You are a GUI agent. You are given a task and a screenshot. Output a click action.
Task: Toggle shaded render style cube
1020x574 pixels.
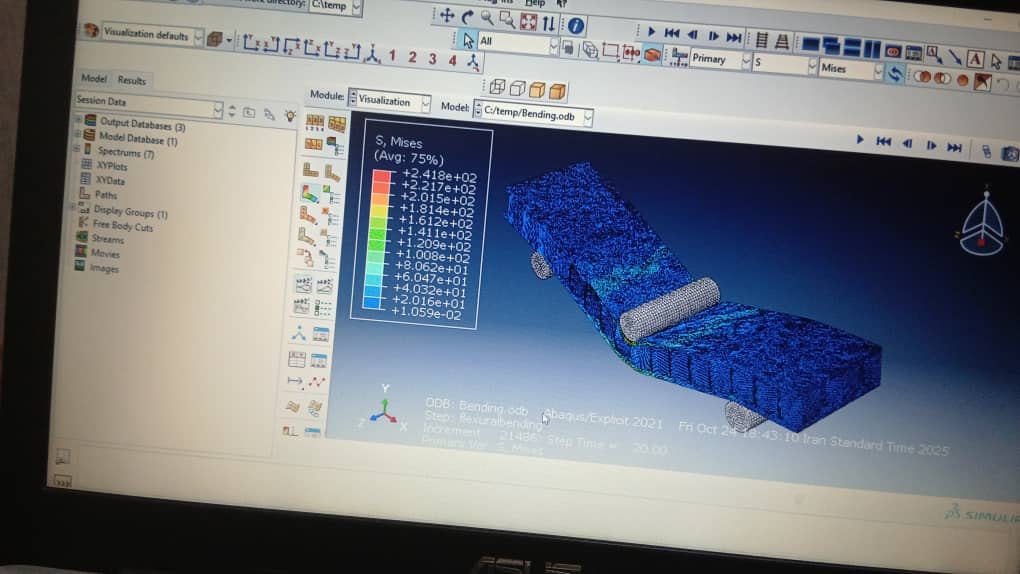555,88
